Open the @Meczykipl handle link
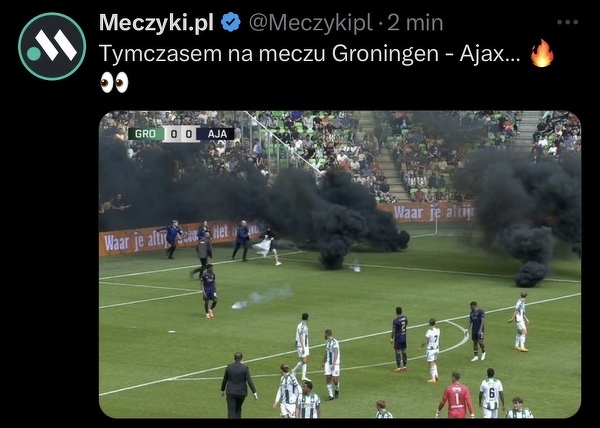 [311, 23]
